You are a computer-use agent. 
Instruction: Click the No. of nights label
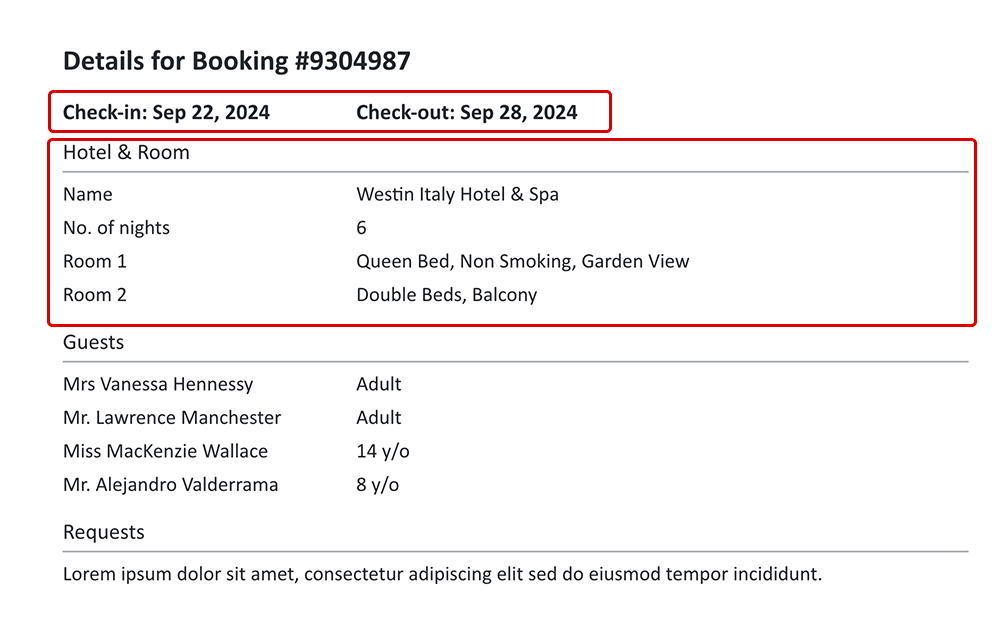click(x=116, y=228)
